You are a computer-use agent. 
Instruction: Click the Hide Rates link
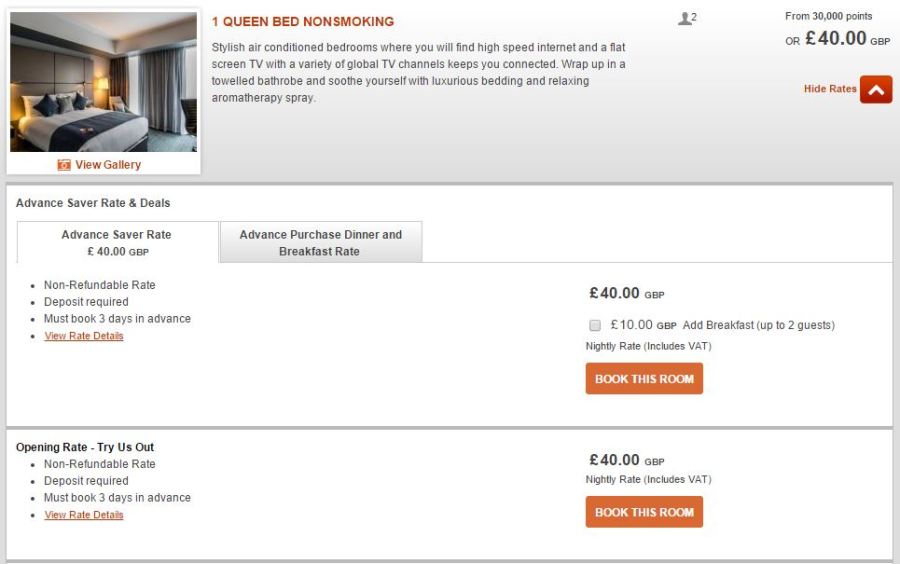click(830, 89)
